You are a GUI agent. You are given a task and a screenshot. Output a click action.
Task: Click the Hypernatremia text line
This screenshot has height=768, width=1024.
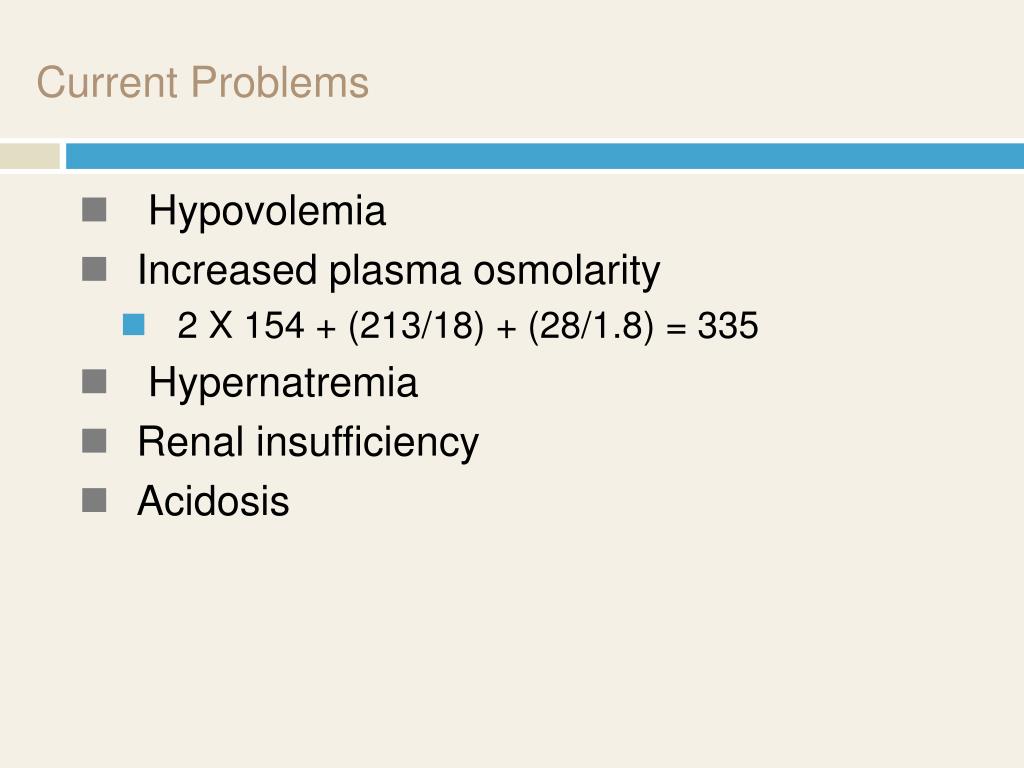coord(283,383)
